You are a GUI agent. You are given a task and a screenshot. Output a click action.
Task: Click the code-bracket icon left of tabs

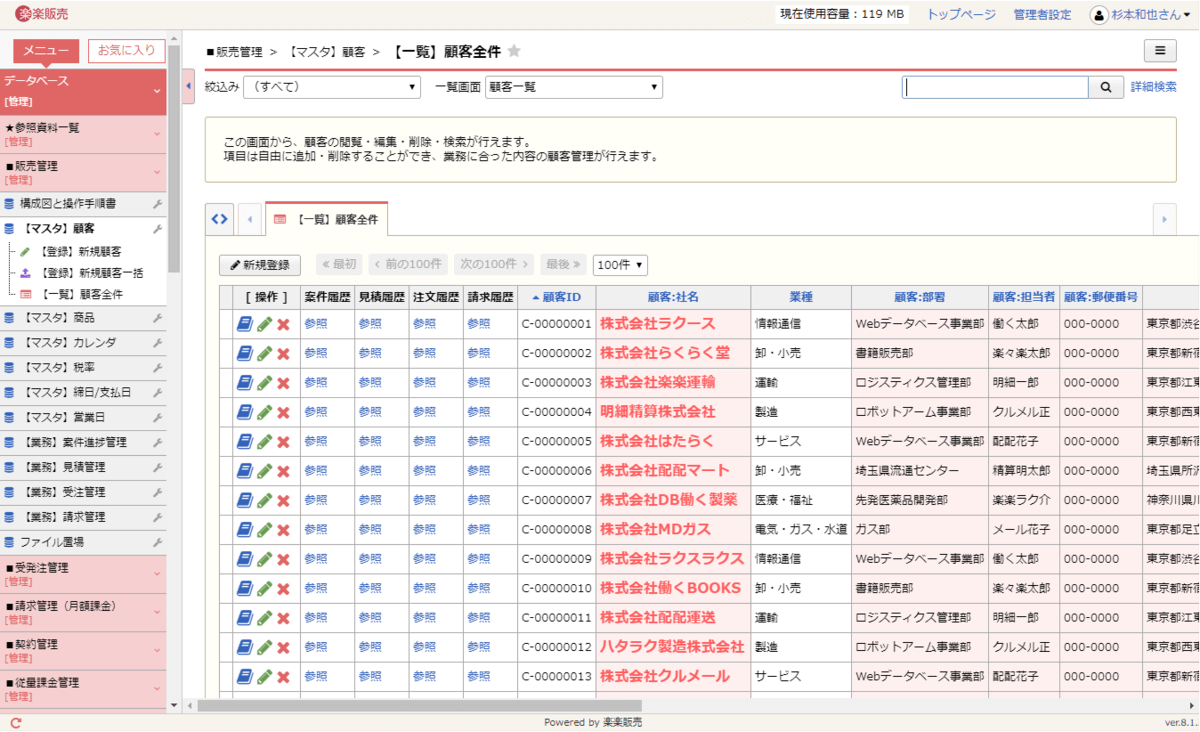220,218
